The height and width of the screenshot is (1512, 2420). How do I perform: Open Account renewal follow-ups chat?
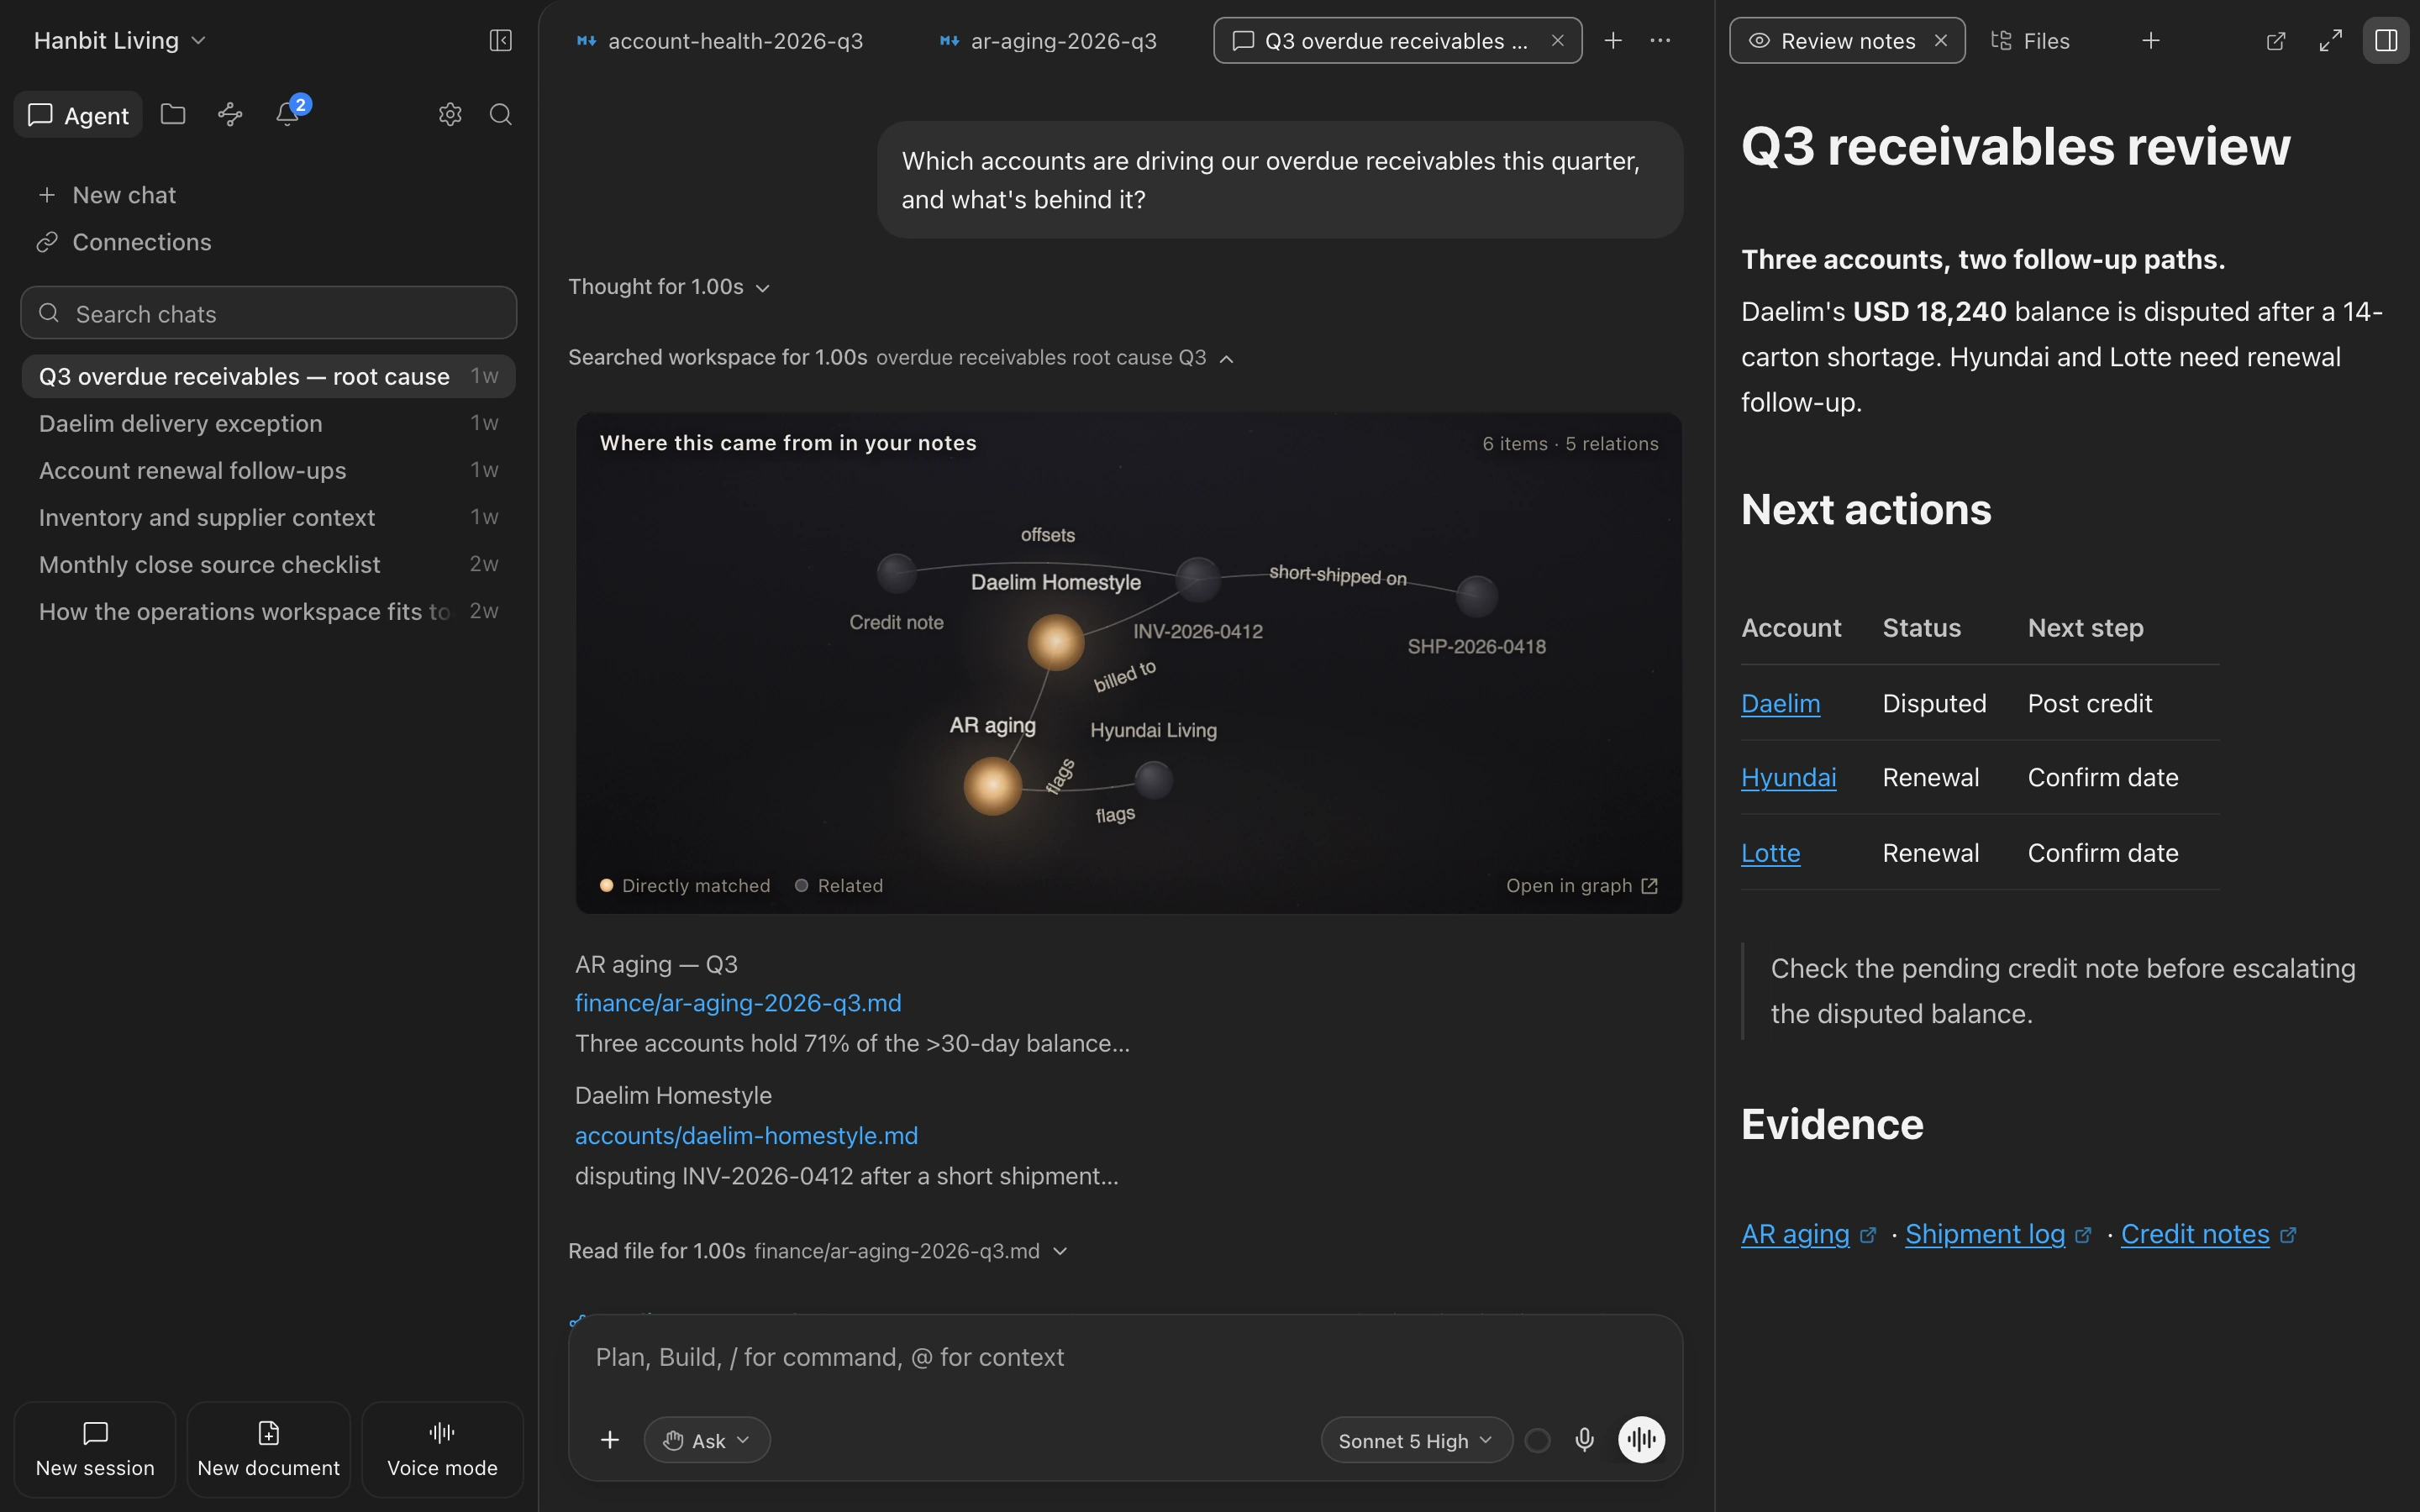pos(268,470)
